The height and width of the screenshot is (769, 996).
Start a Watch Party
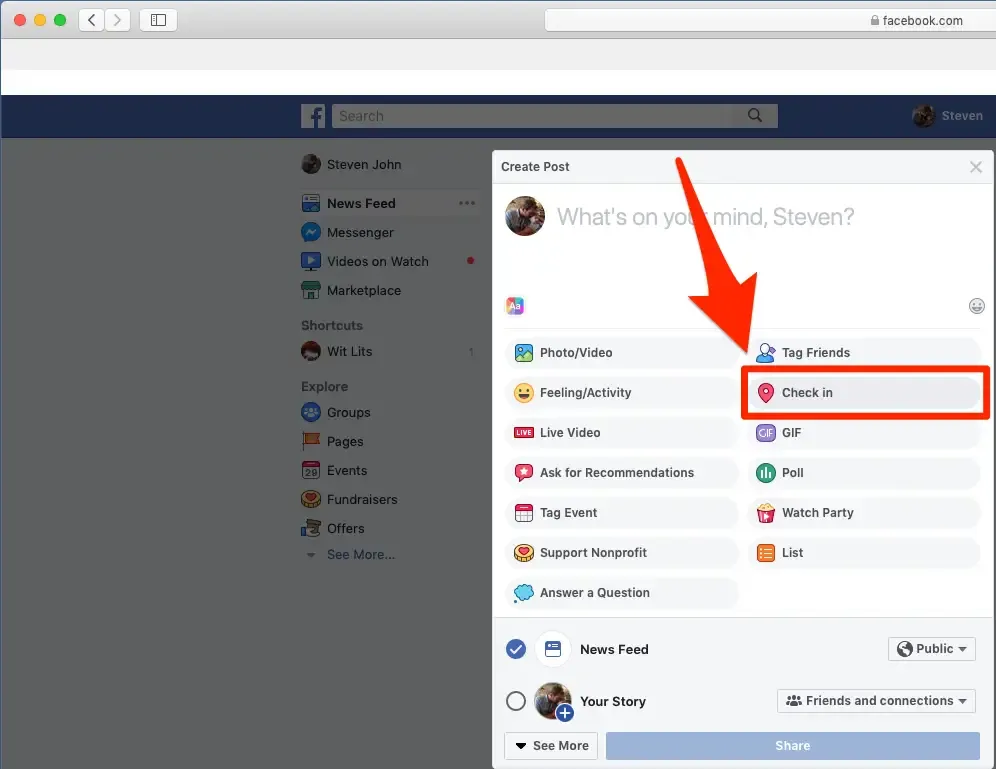(x=816, y=512)
